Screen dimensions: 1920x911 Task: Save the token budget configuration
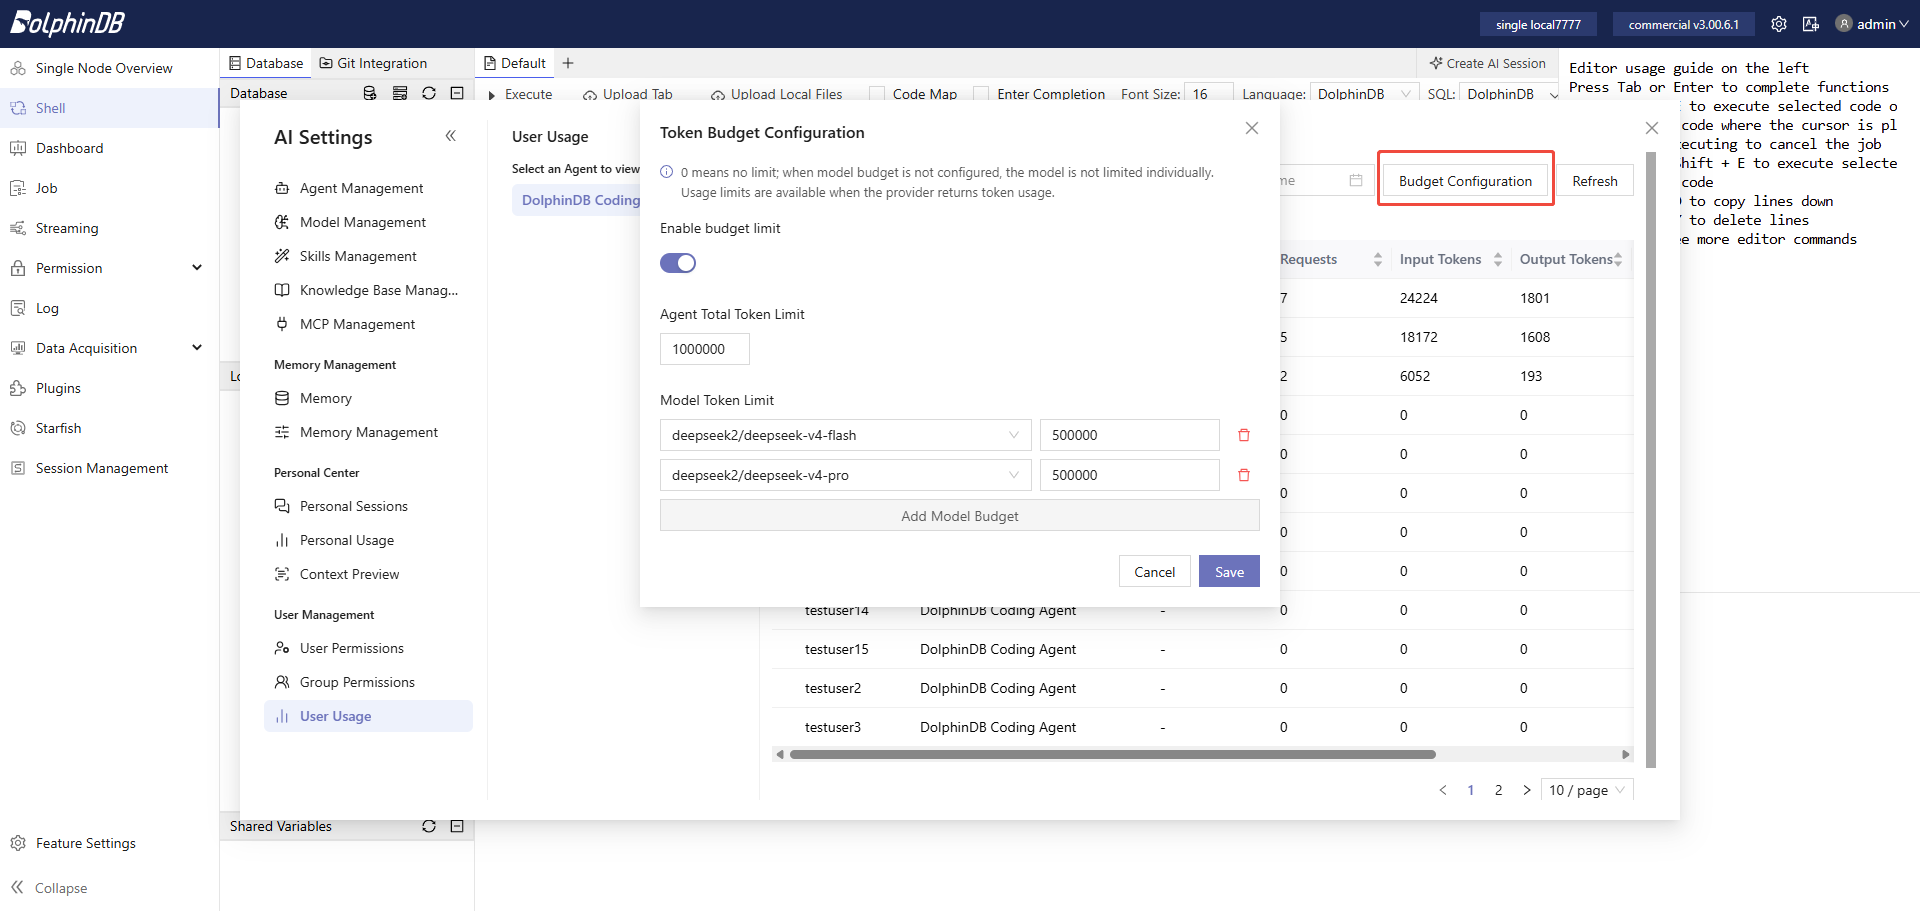coord(1229,572)
